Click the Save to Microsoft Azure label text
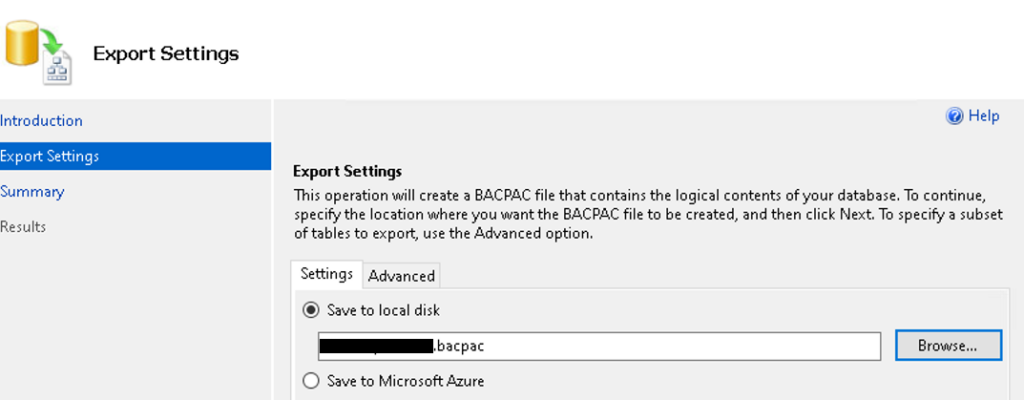 [406, 380]
